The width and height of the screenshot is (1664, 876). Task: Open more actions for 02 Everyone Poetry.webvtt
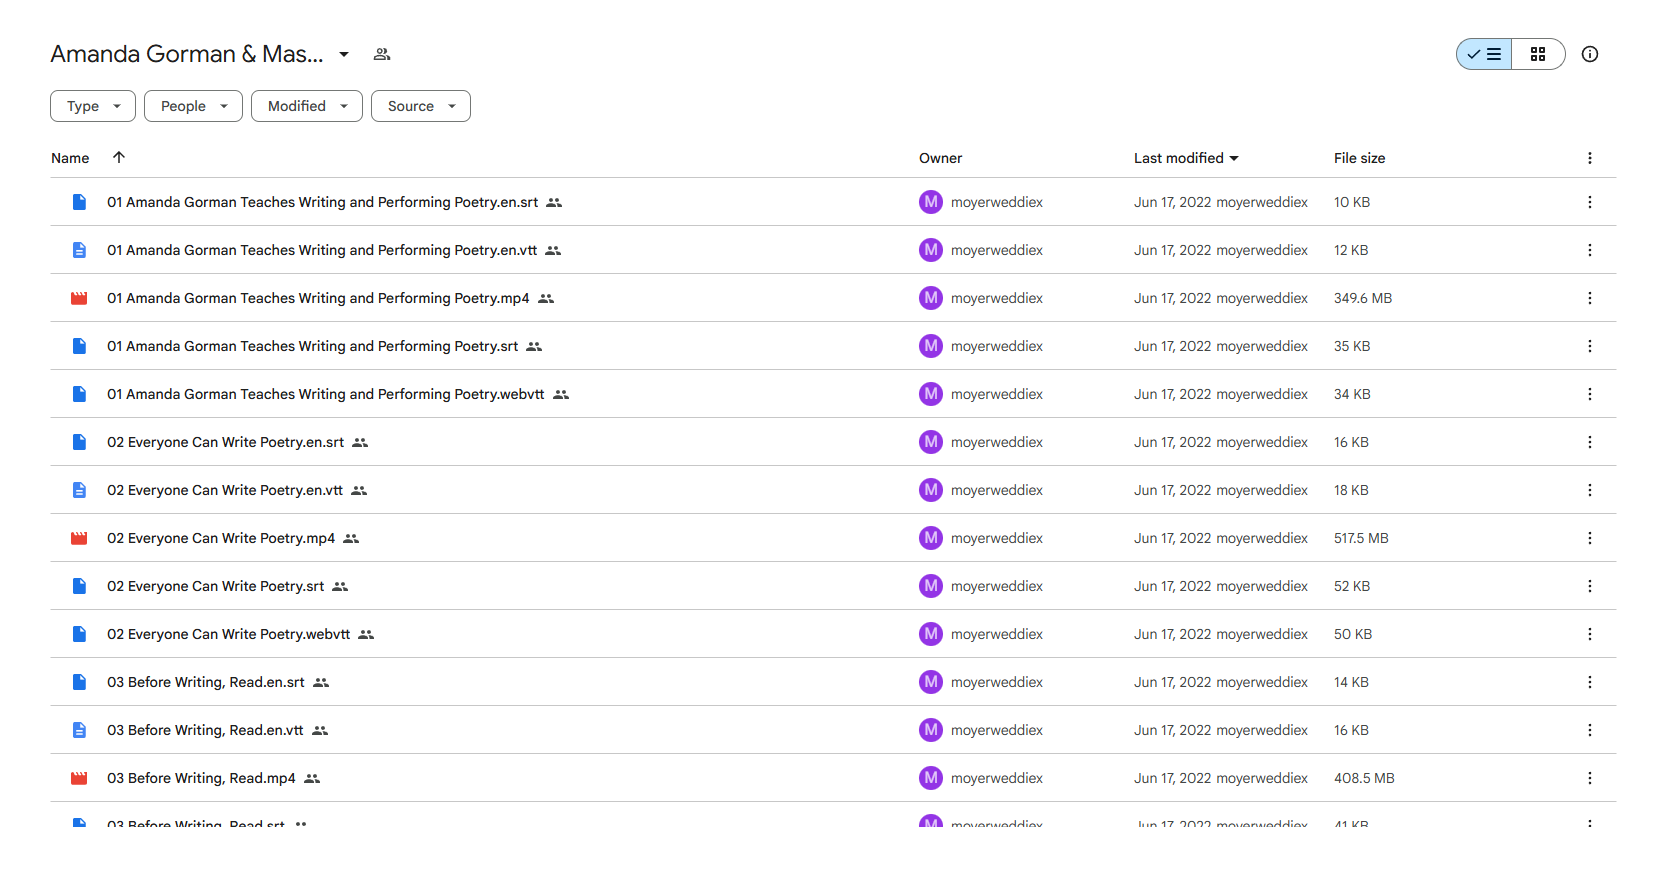pos(1590,634)
